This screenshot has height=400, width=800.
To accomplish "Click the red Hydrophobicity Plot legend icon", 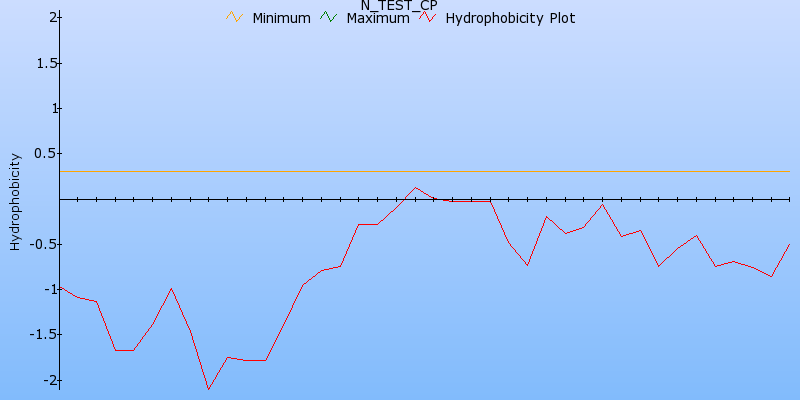I will [428, 17].
